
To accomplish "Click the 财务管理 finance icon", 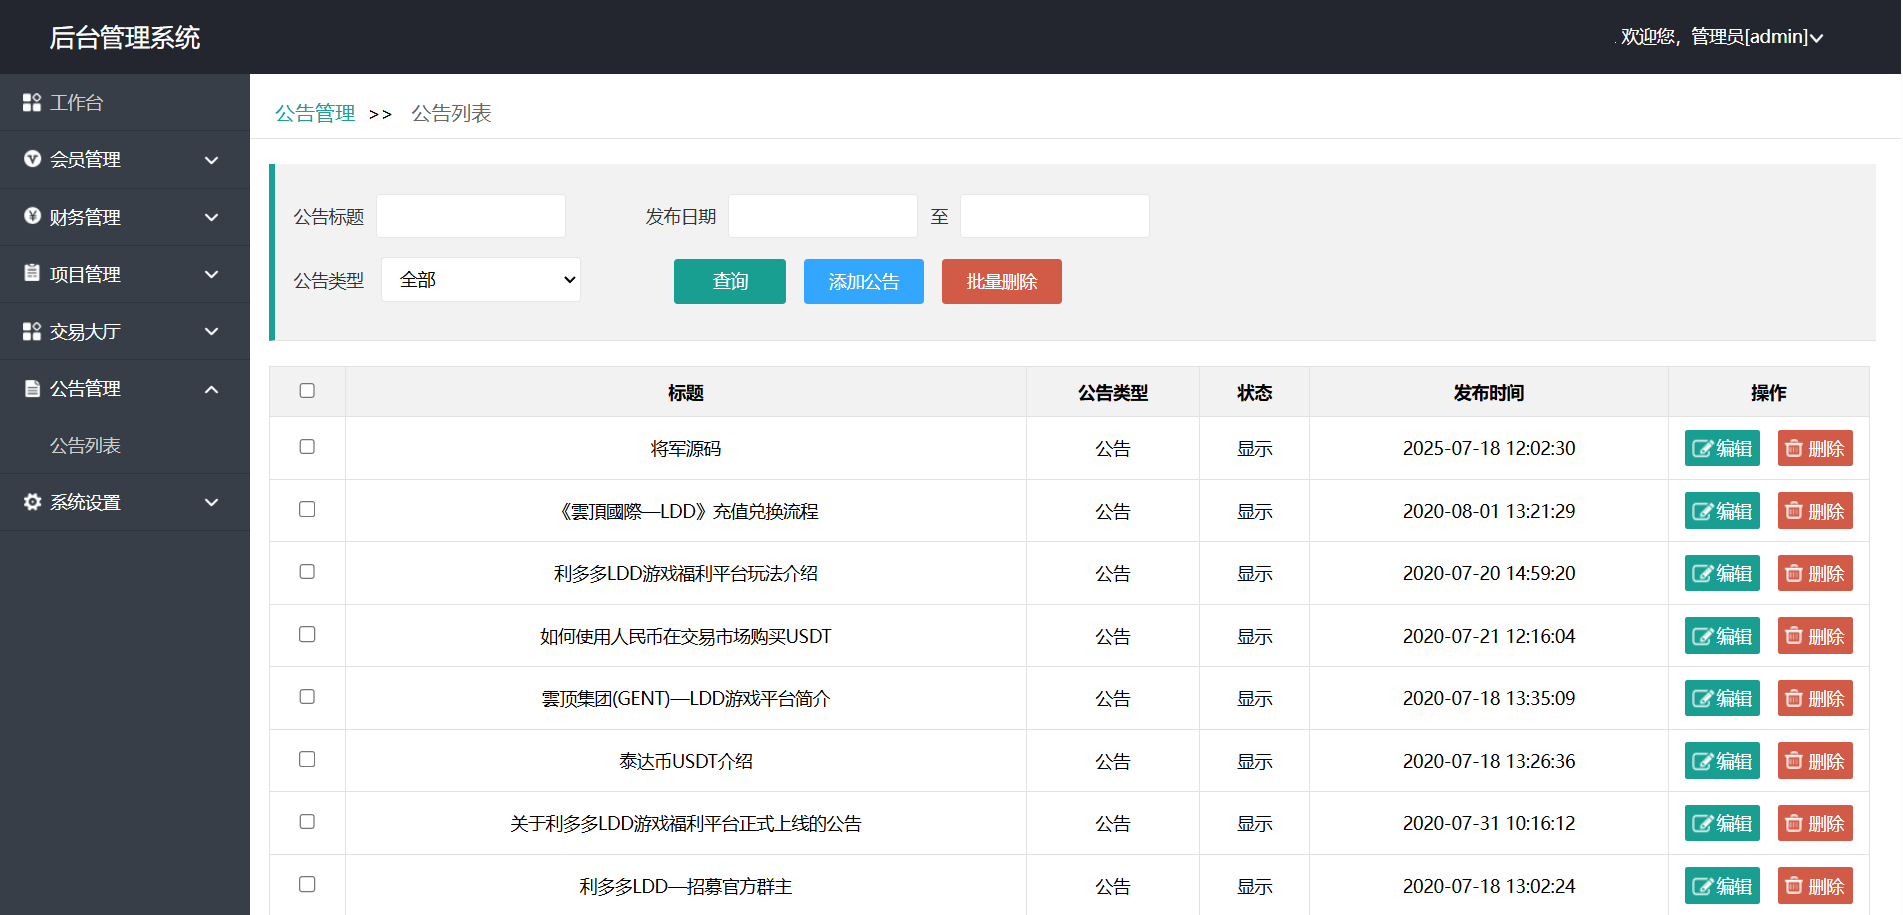I will click(32, 216).
